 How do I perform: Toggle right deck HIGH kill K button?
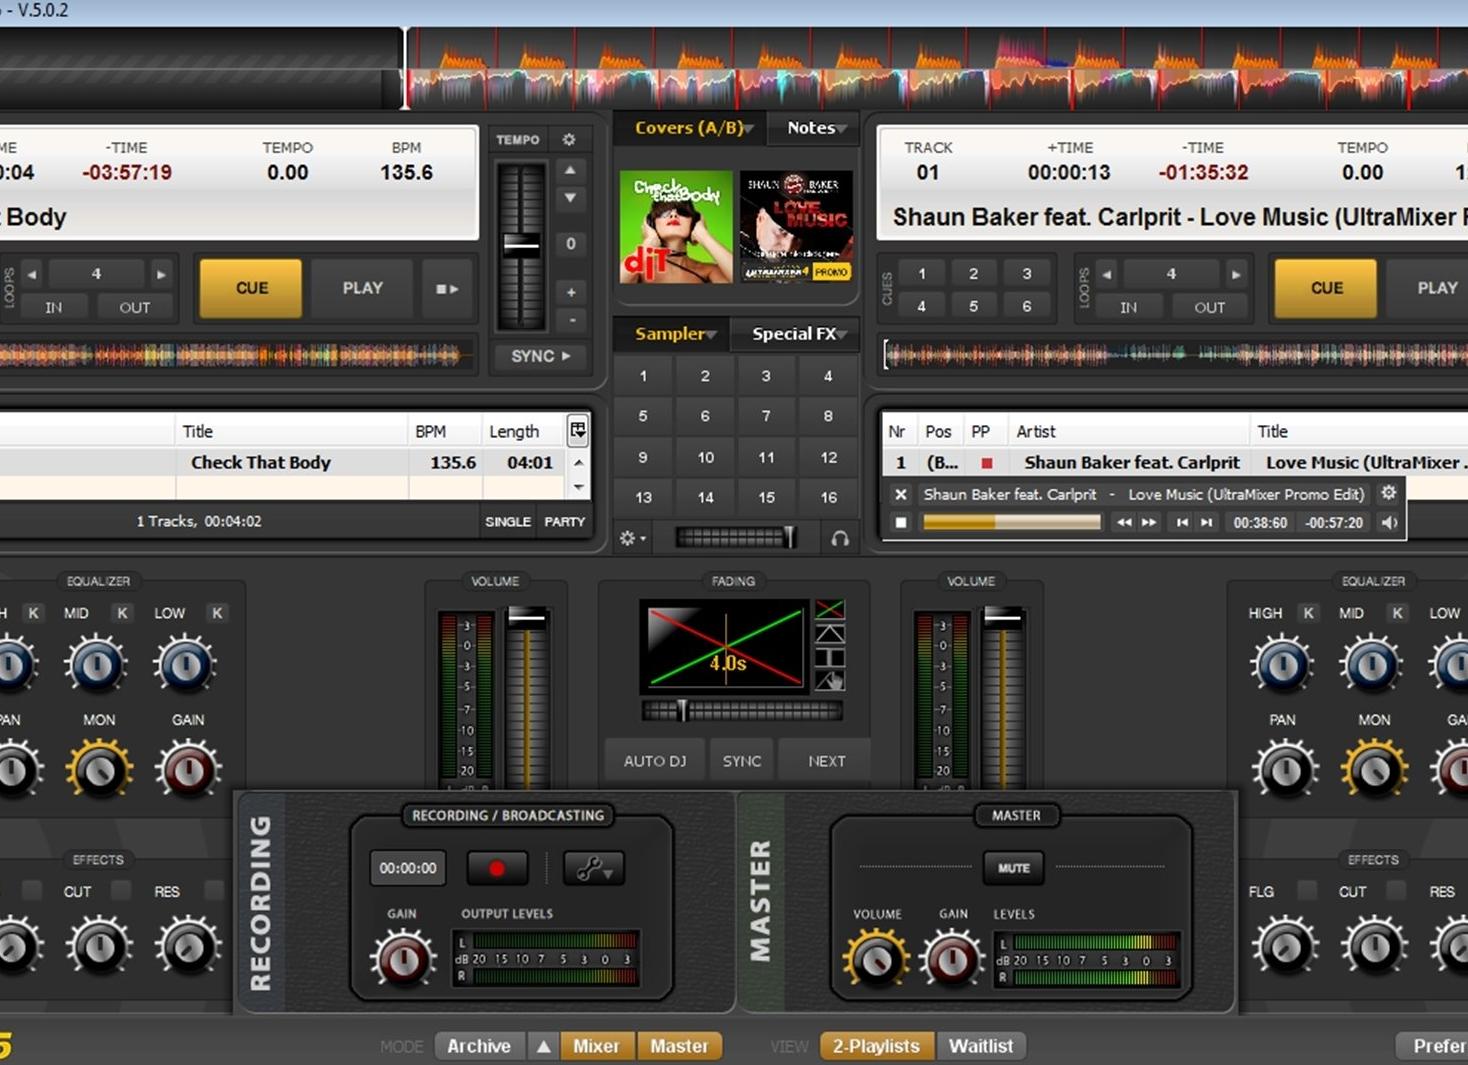point(1308,613)
